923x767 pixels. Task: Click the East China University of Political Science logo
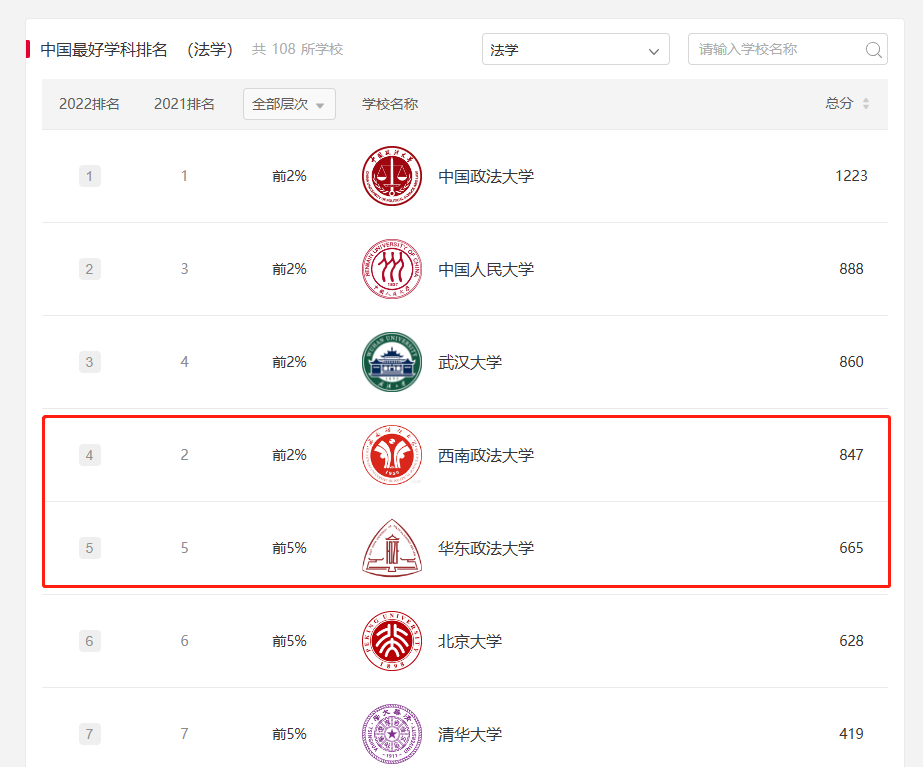pyautogui.click(x=392, y=548)
